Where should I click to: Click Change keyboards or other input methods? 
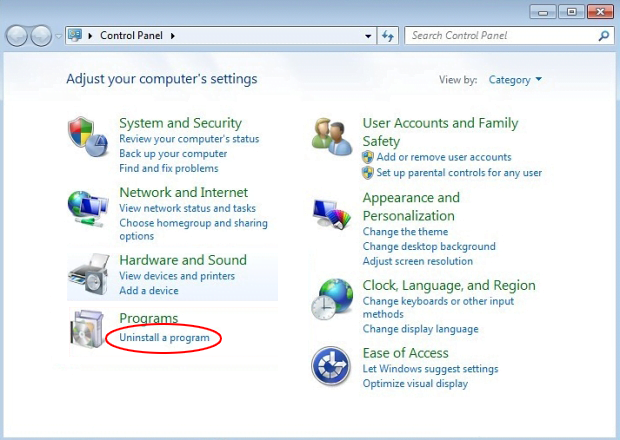point(438,307)
